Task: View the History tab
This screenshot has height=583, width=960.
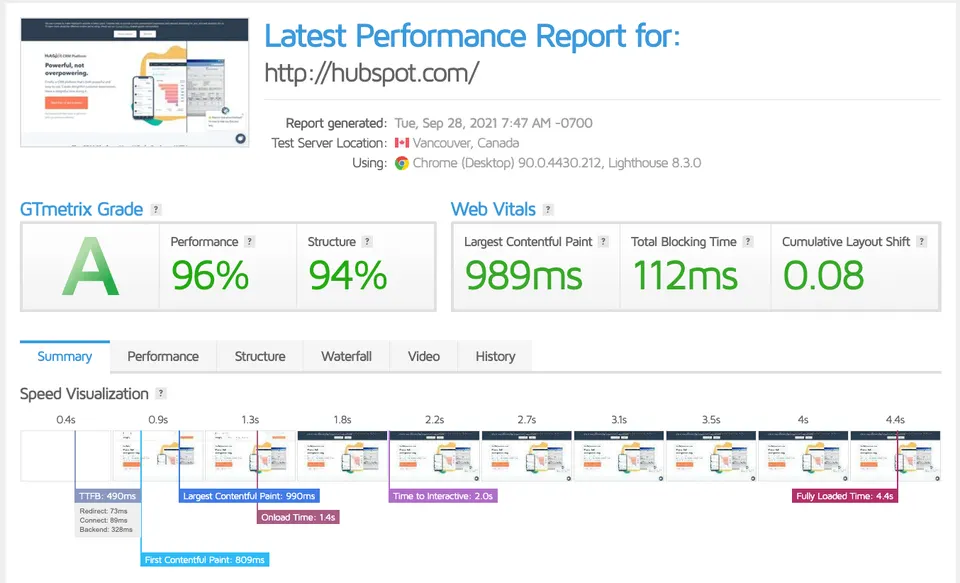Action: pyautogui.click(x=495, y=356)
